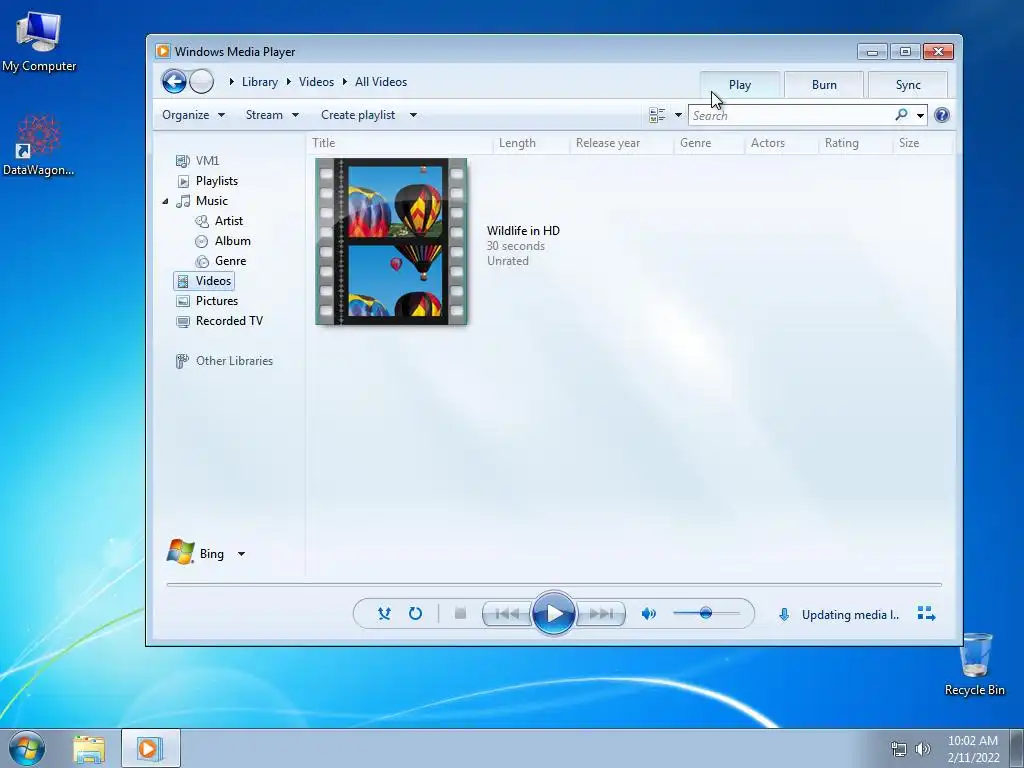1024x768 pixels.
Task: Open the Windows Start button
Action: tap(27, 748)
